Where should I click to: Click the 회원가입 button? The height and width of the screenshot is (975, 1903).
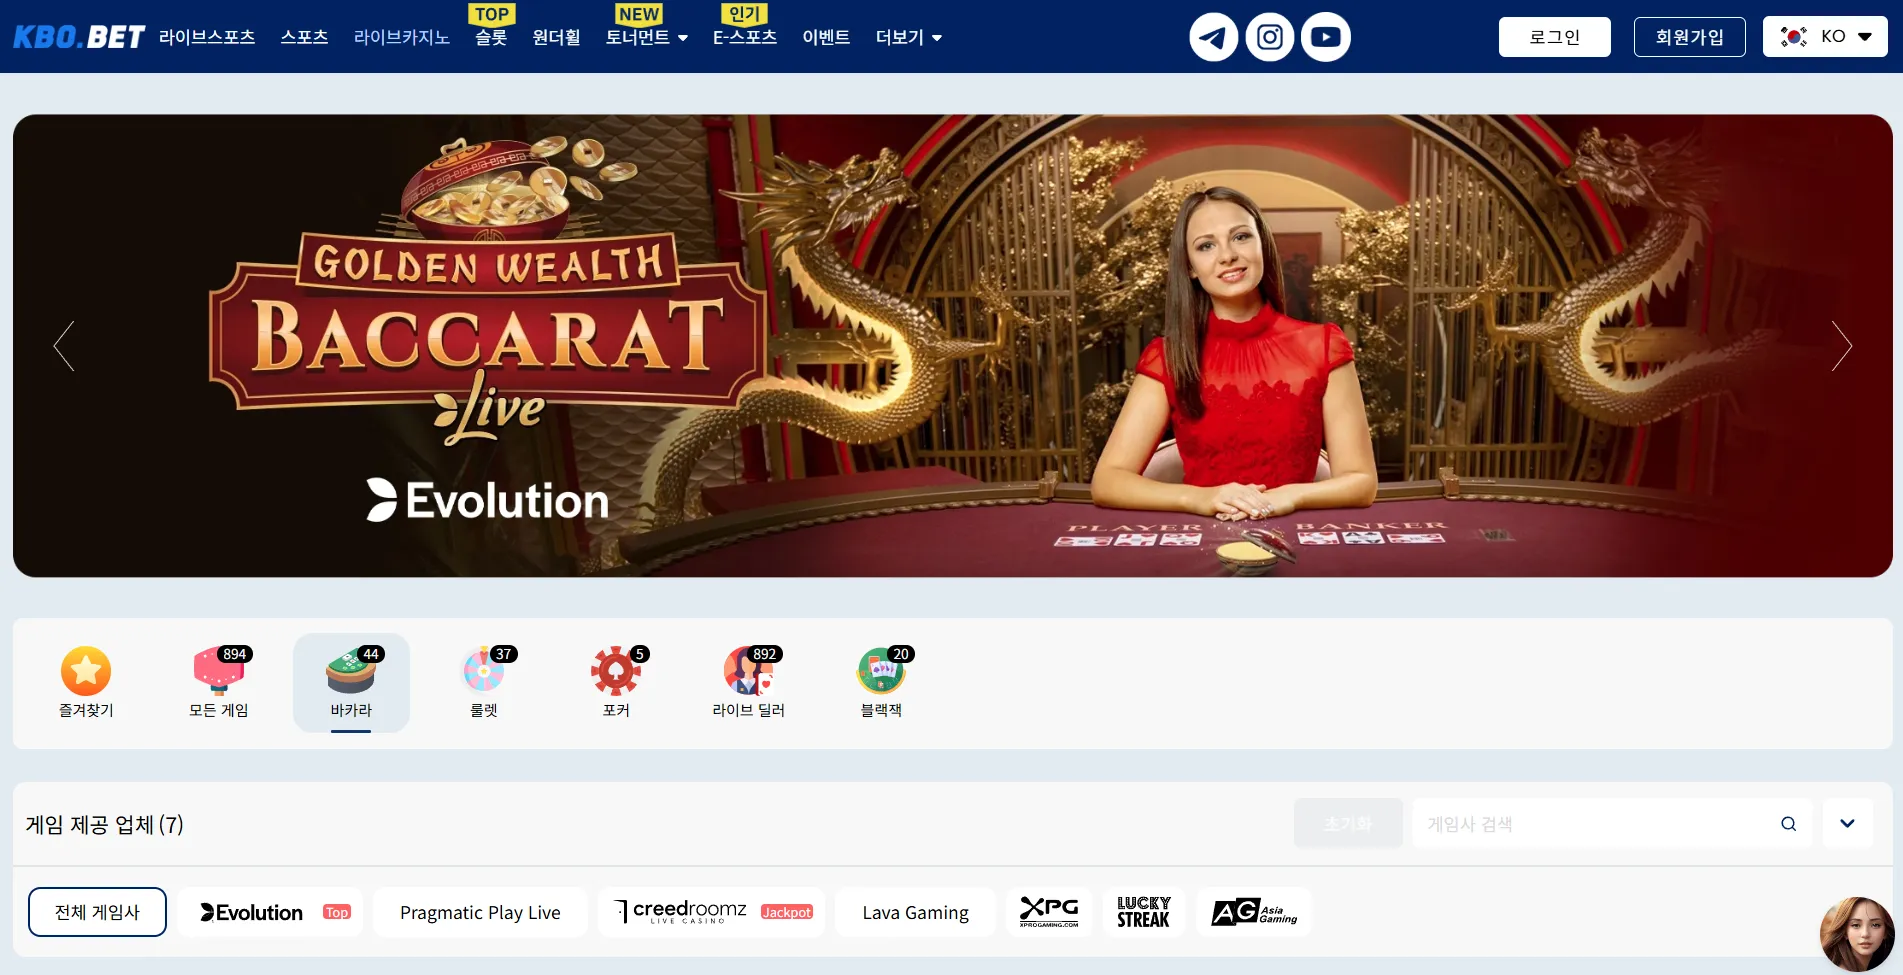1689,37
